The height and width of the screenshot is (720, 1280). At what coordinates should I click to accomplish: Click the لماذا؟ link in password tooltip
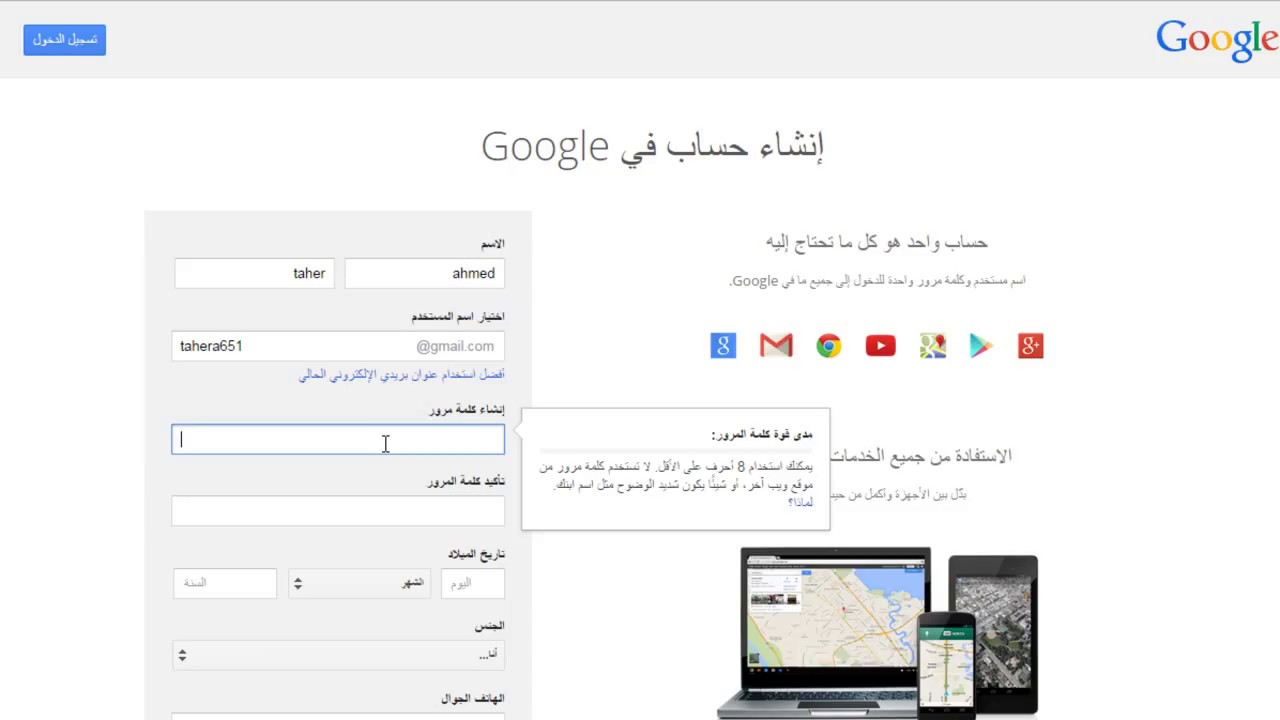[800, 502]
